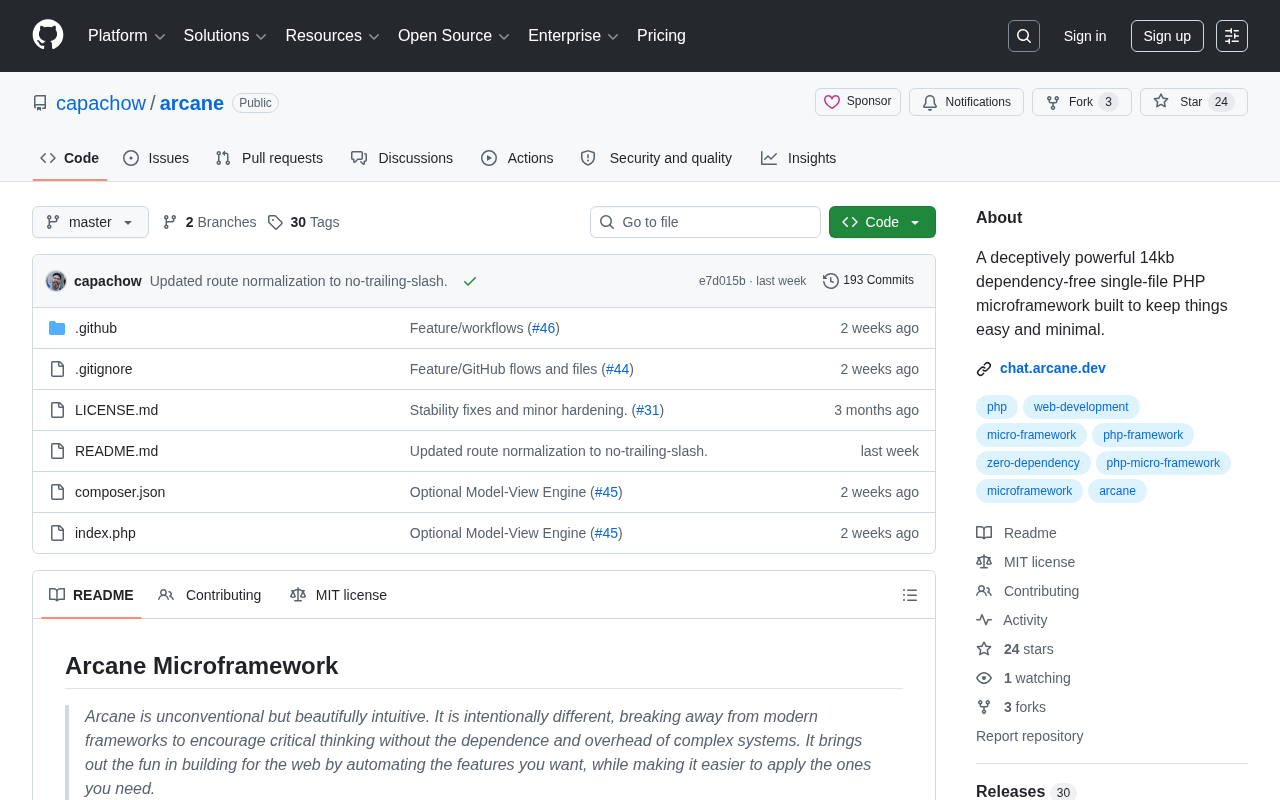This screenshot has width=1280, height=800.
Task: Open the green Code dropdown
Action: 881,222
